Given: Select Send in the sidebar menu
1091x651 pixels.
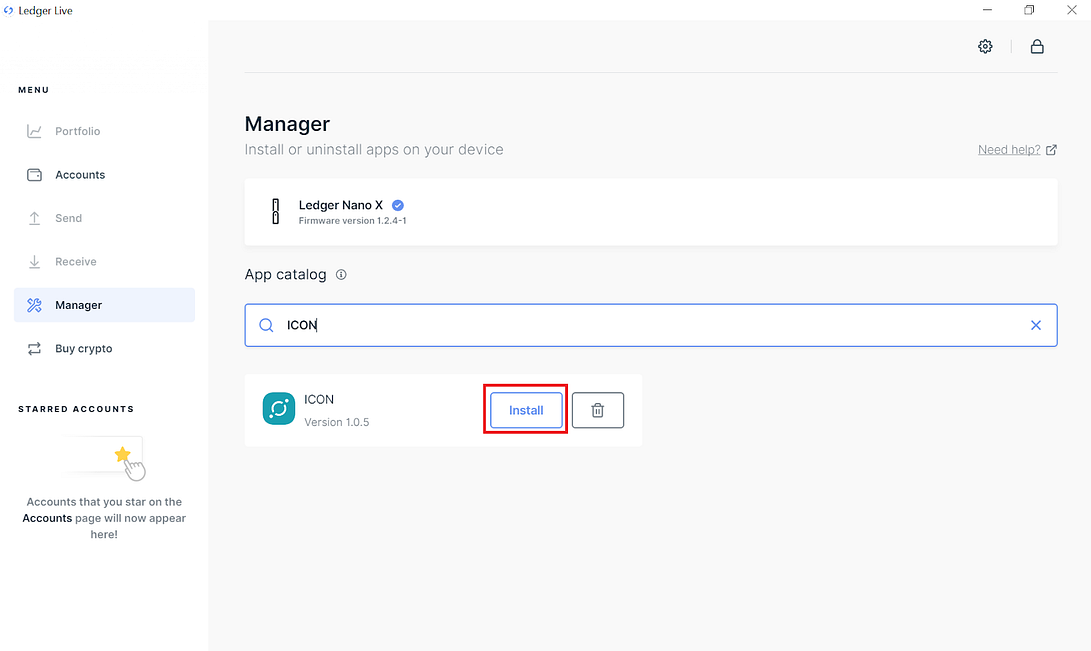Looking at the screenshot, I should pos(104,218).
